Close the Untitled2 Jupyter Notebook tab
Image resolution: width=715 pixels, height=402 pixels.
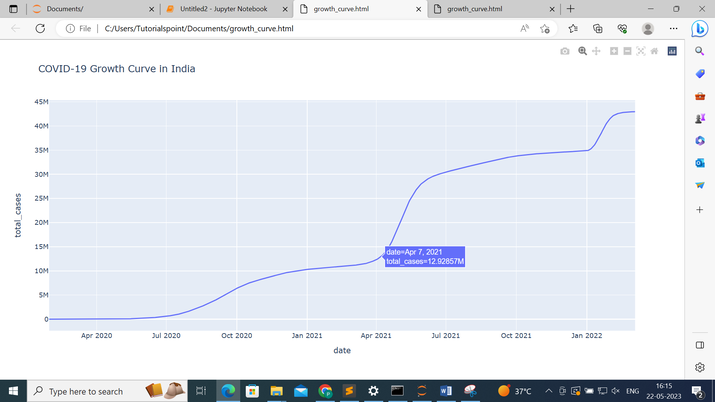[285, 9]
